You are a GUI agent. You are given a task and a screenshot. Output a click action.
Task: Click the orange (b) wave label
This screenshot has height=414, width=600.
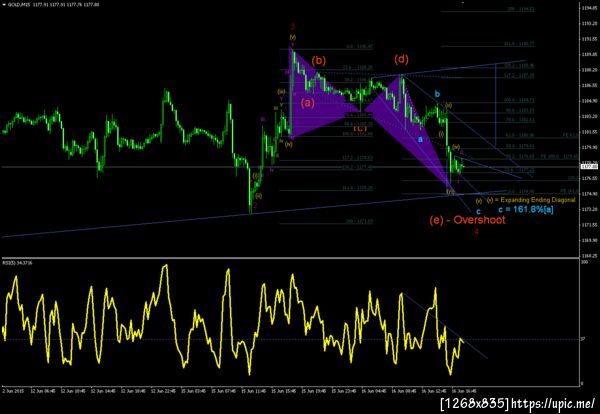318,60
